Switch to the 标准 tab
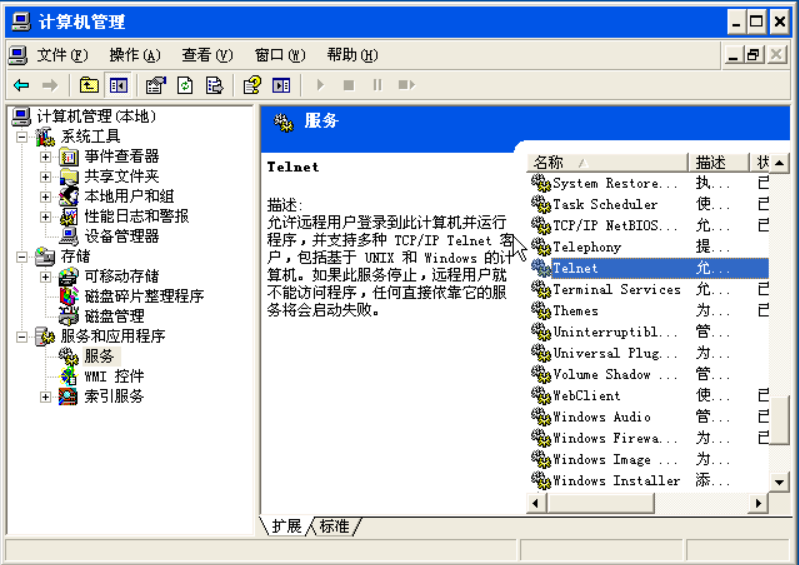799x565 pixels. point(334,526)
